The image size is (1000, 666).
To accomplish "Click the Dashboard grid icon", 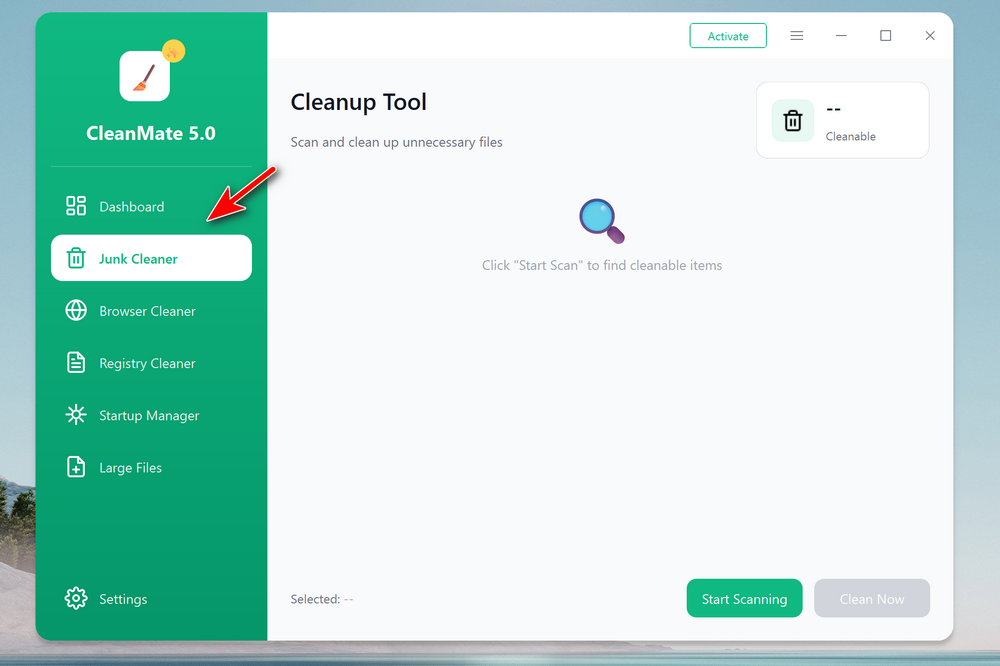I will point(76,206).
